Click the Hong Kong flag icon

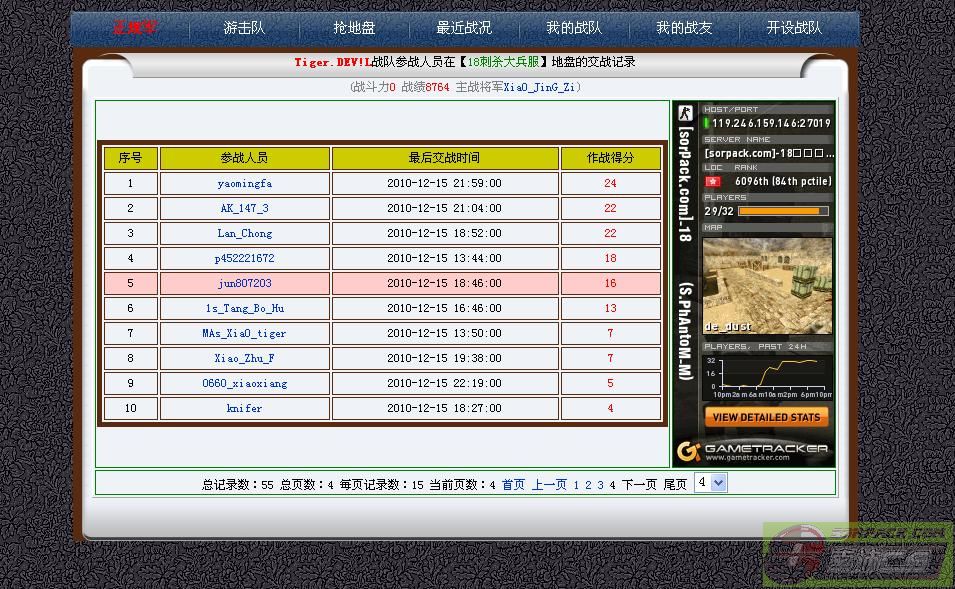click(x=713, y=182)
